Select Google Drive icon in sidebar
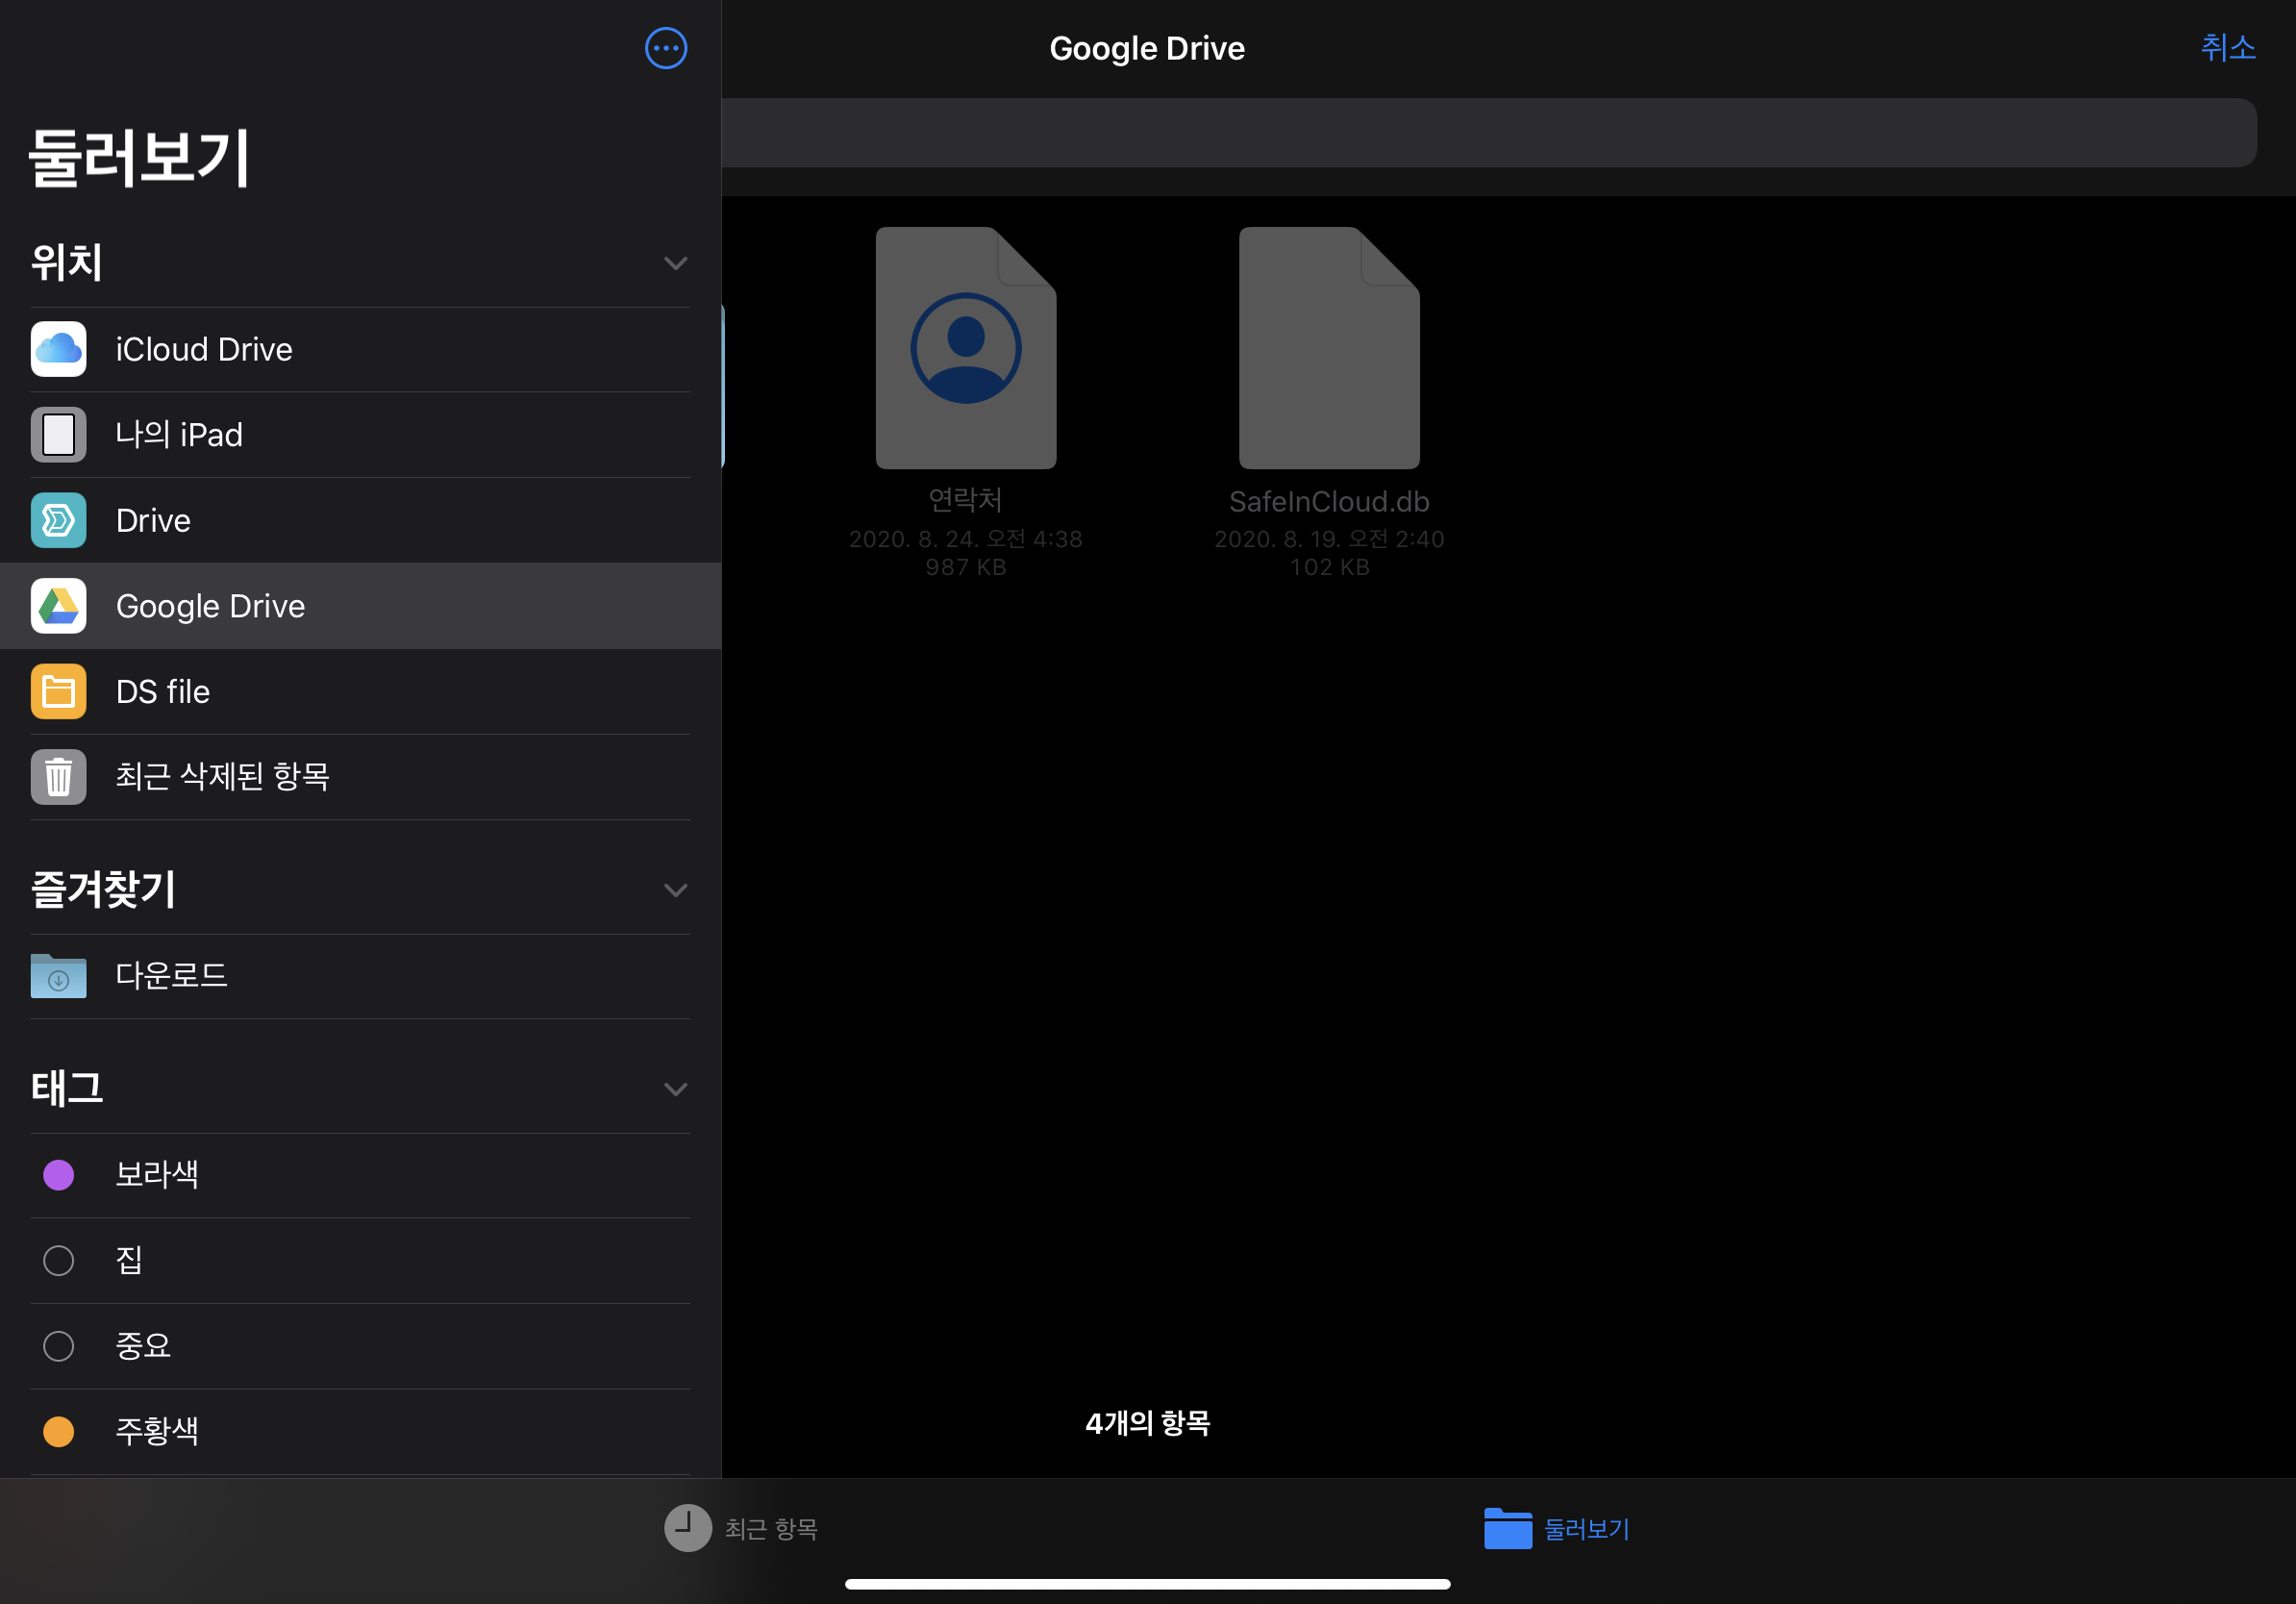 point(58,606)
